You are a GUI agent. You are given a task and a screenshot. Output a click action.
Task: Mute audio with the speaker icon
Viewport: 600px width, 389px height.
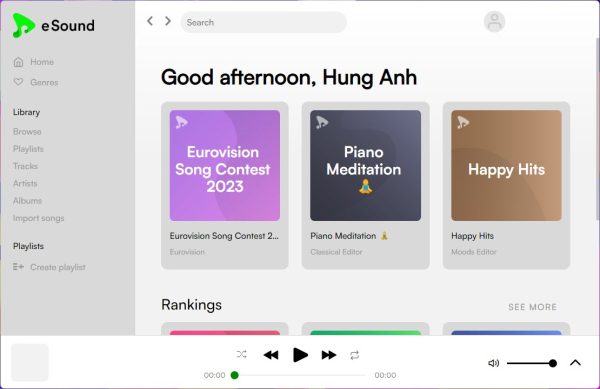click(494, 363)
